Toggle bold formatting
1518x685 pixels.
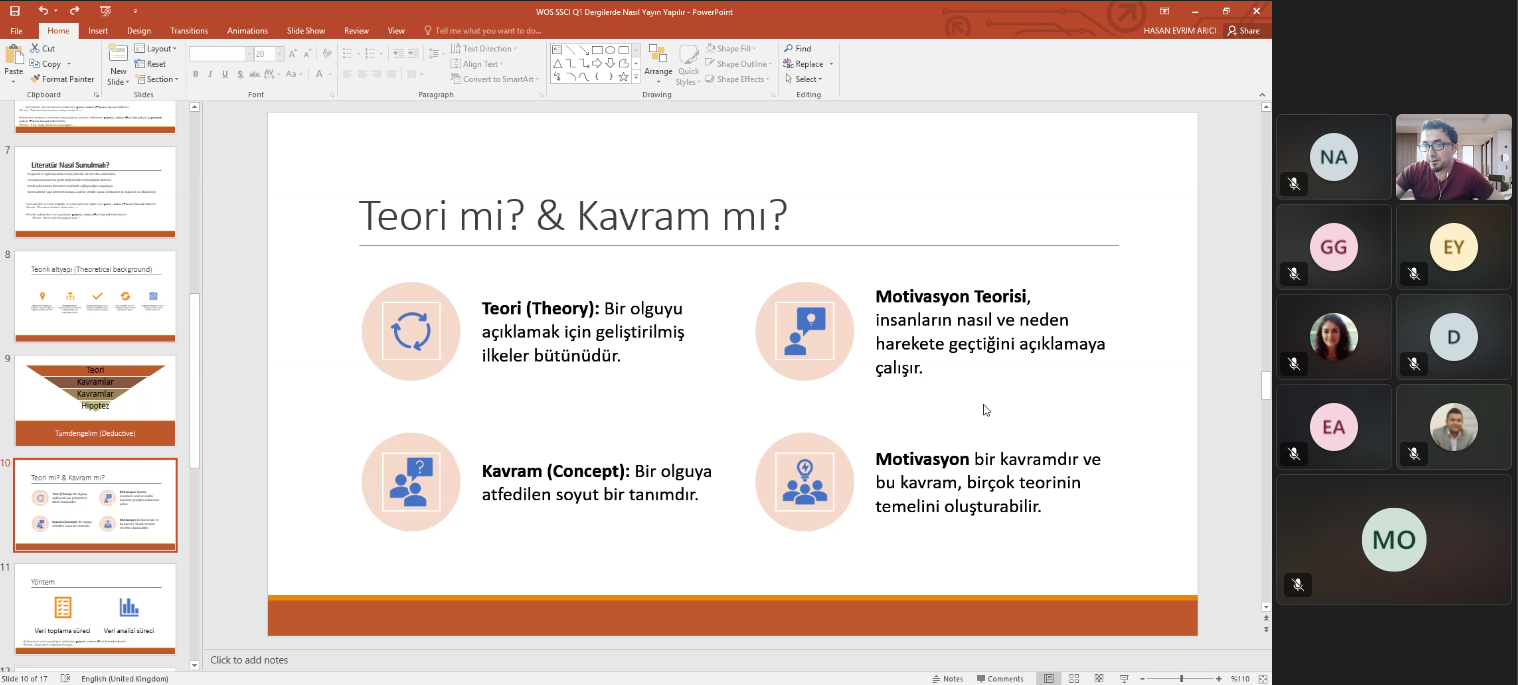click(x=196, y=74)
